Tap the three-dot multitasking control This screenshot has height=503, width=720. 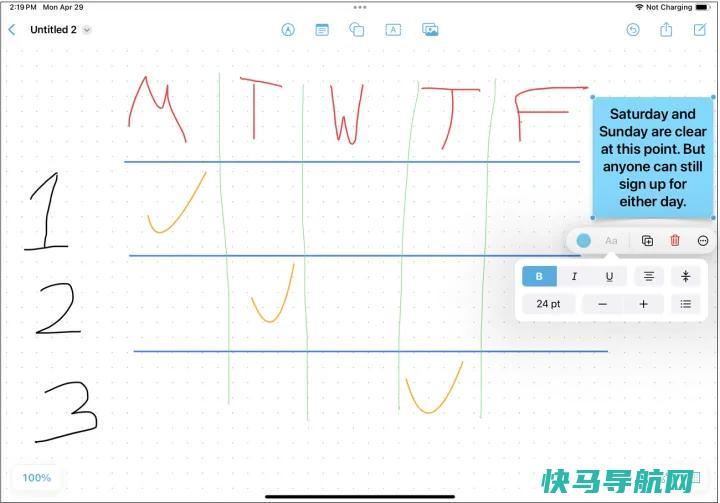tap(360, 7)
